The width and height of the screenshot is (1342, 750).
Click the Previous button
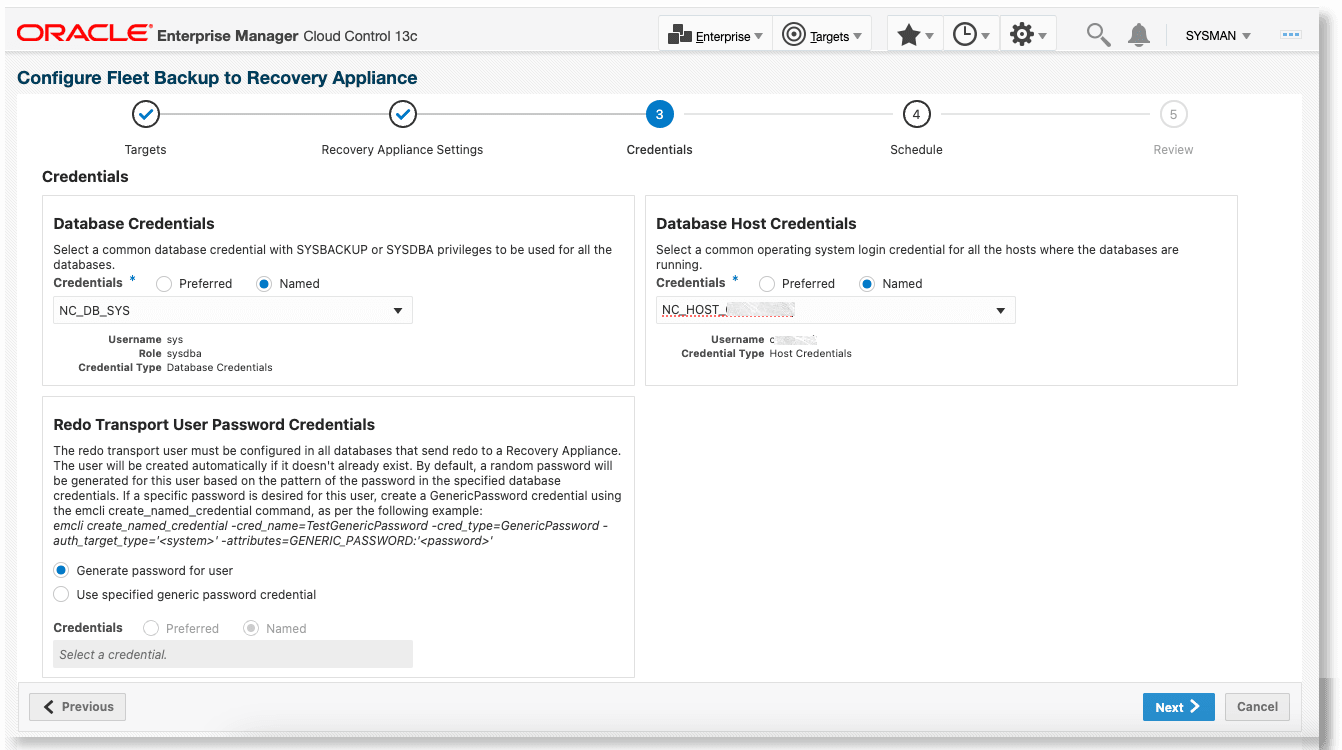pyautogui.click(x=77, y=706)
